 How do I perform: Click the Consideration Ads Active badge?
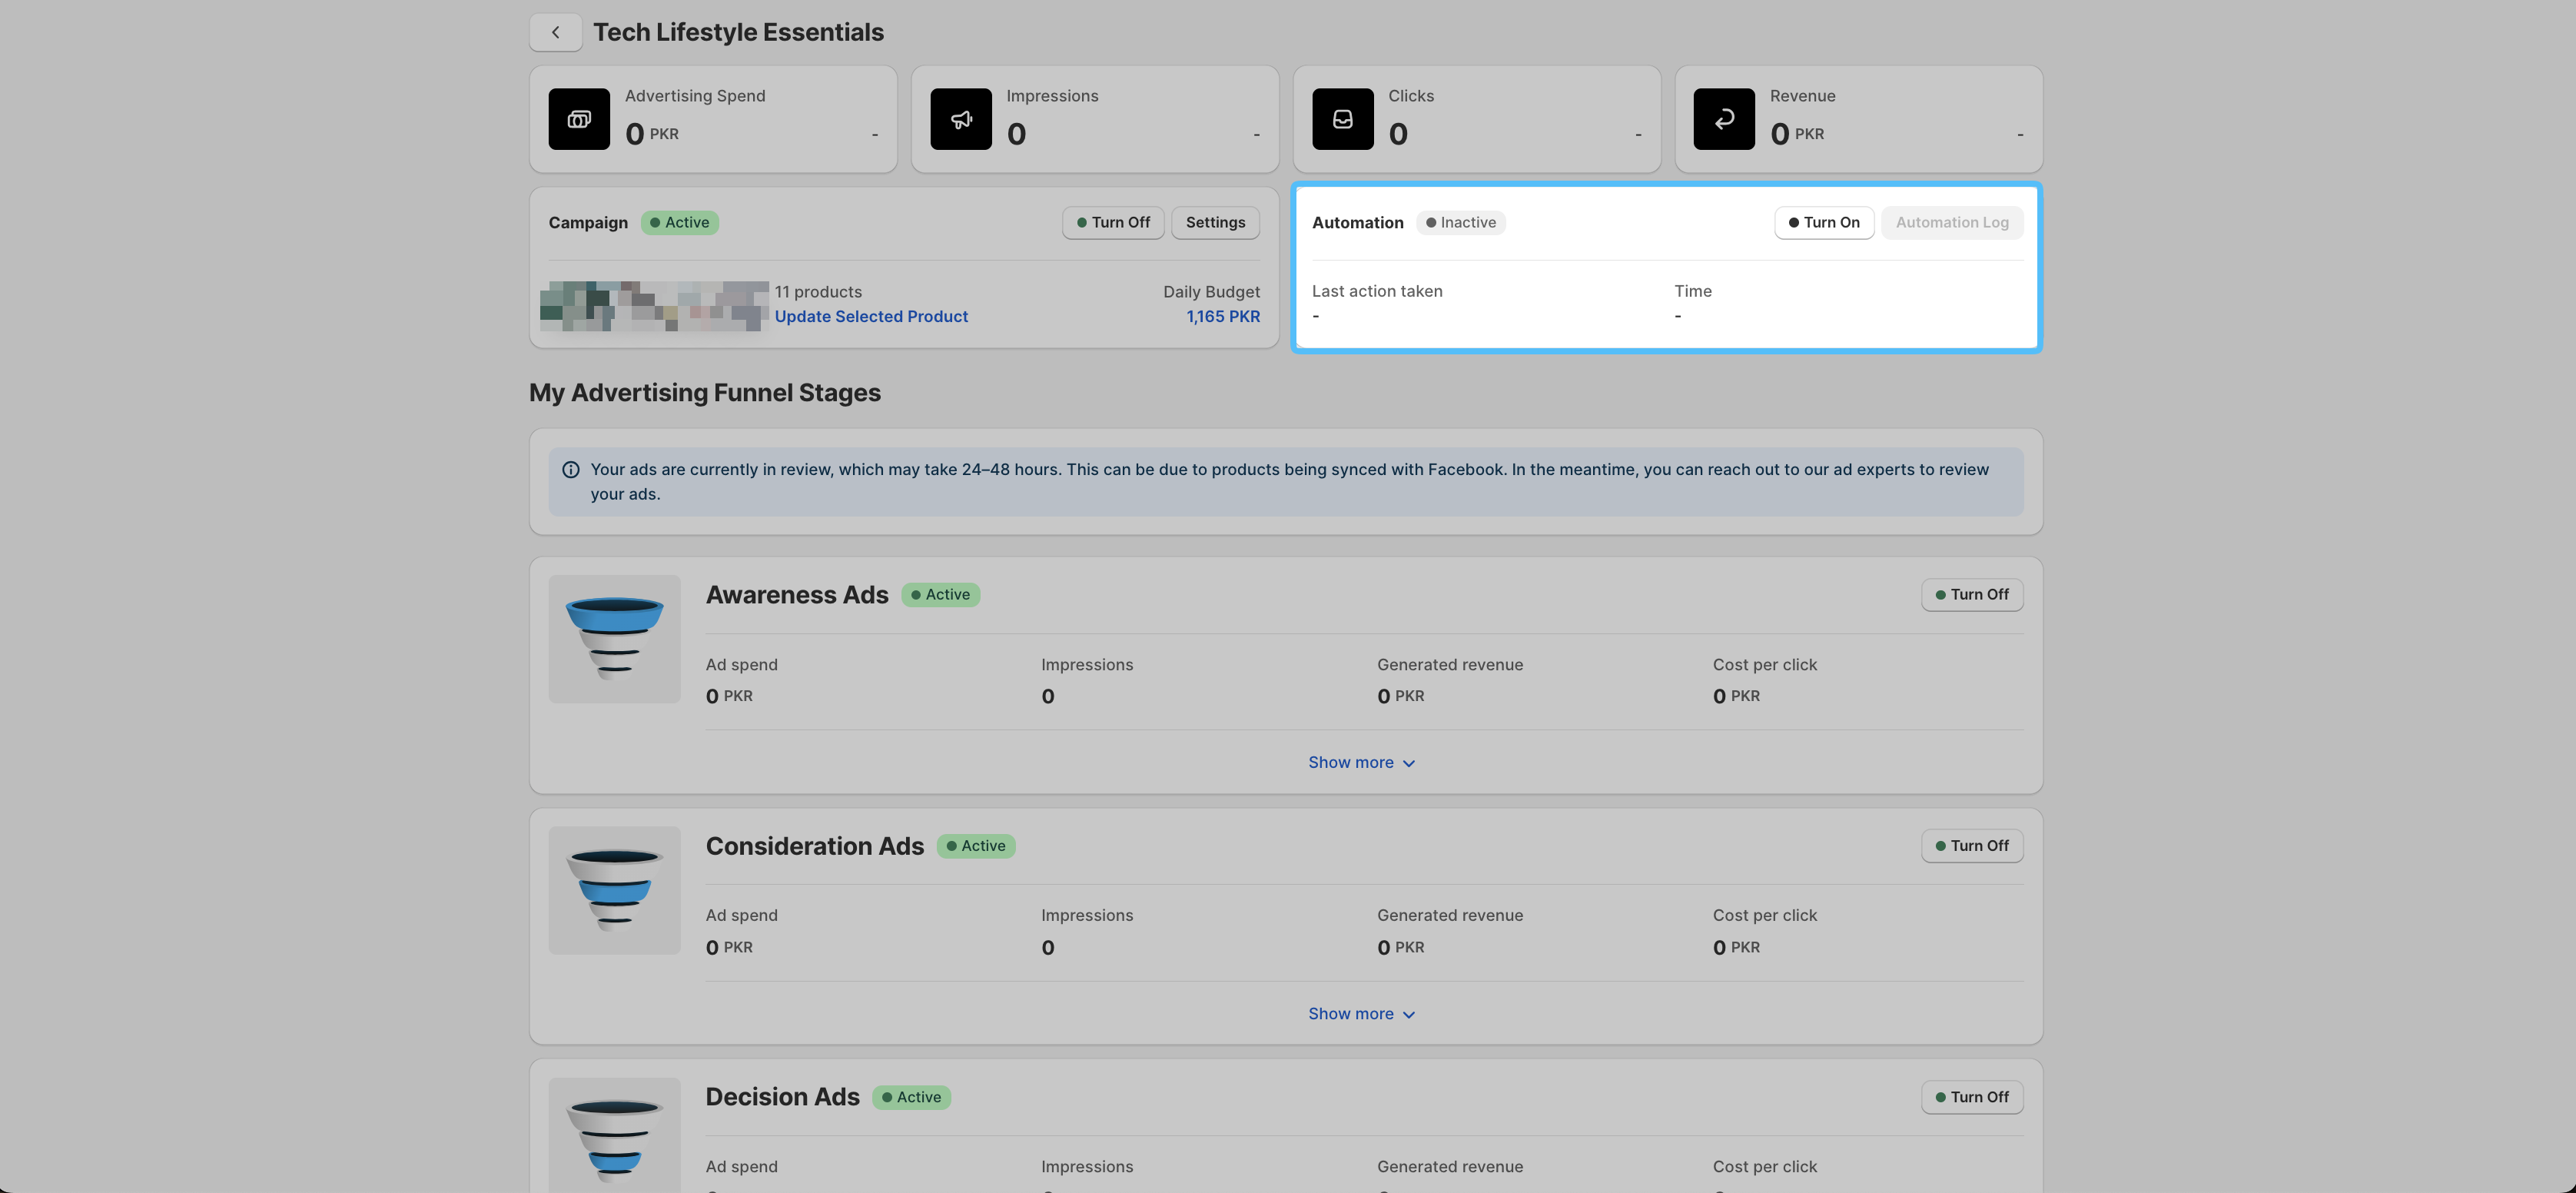point(976,846)
